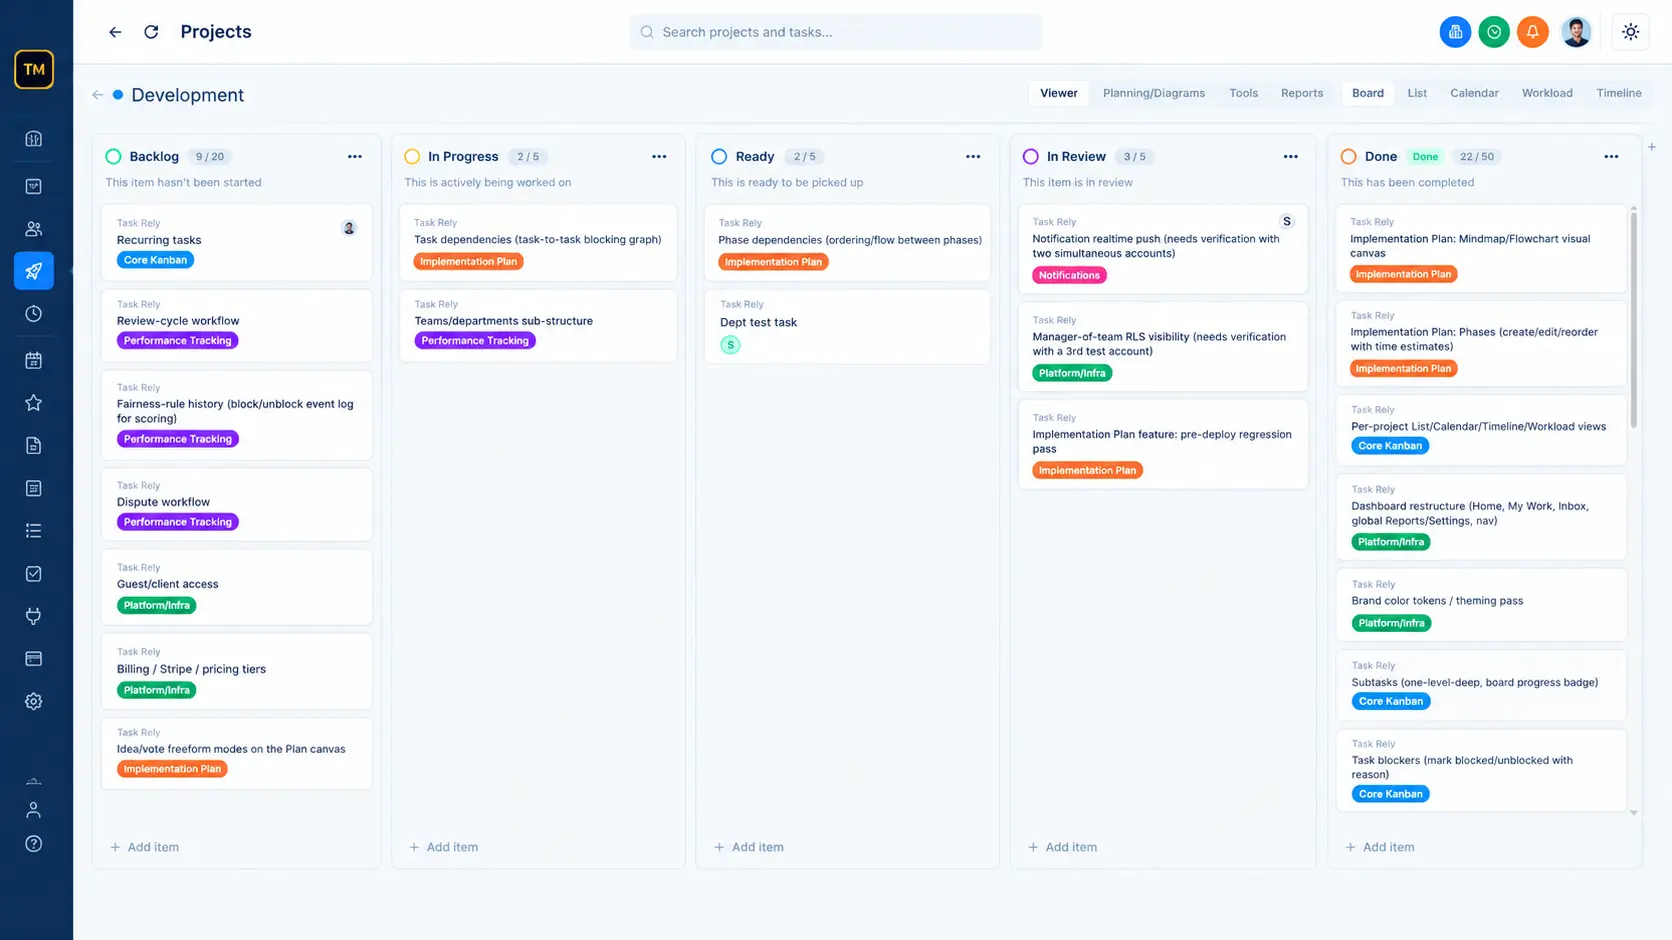The height and width of the screenshot is (940, 1672).
Task: Add item to the Done column
Action: point(1380,847)
